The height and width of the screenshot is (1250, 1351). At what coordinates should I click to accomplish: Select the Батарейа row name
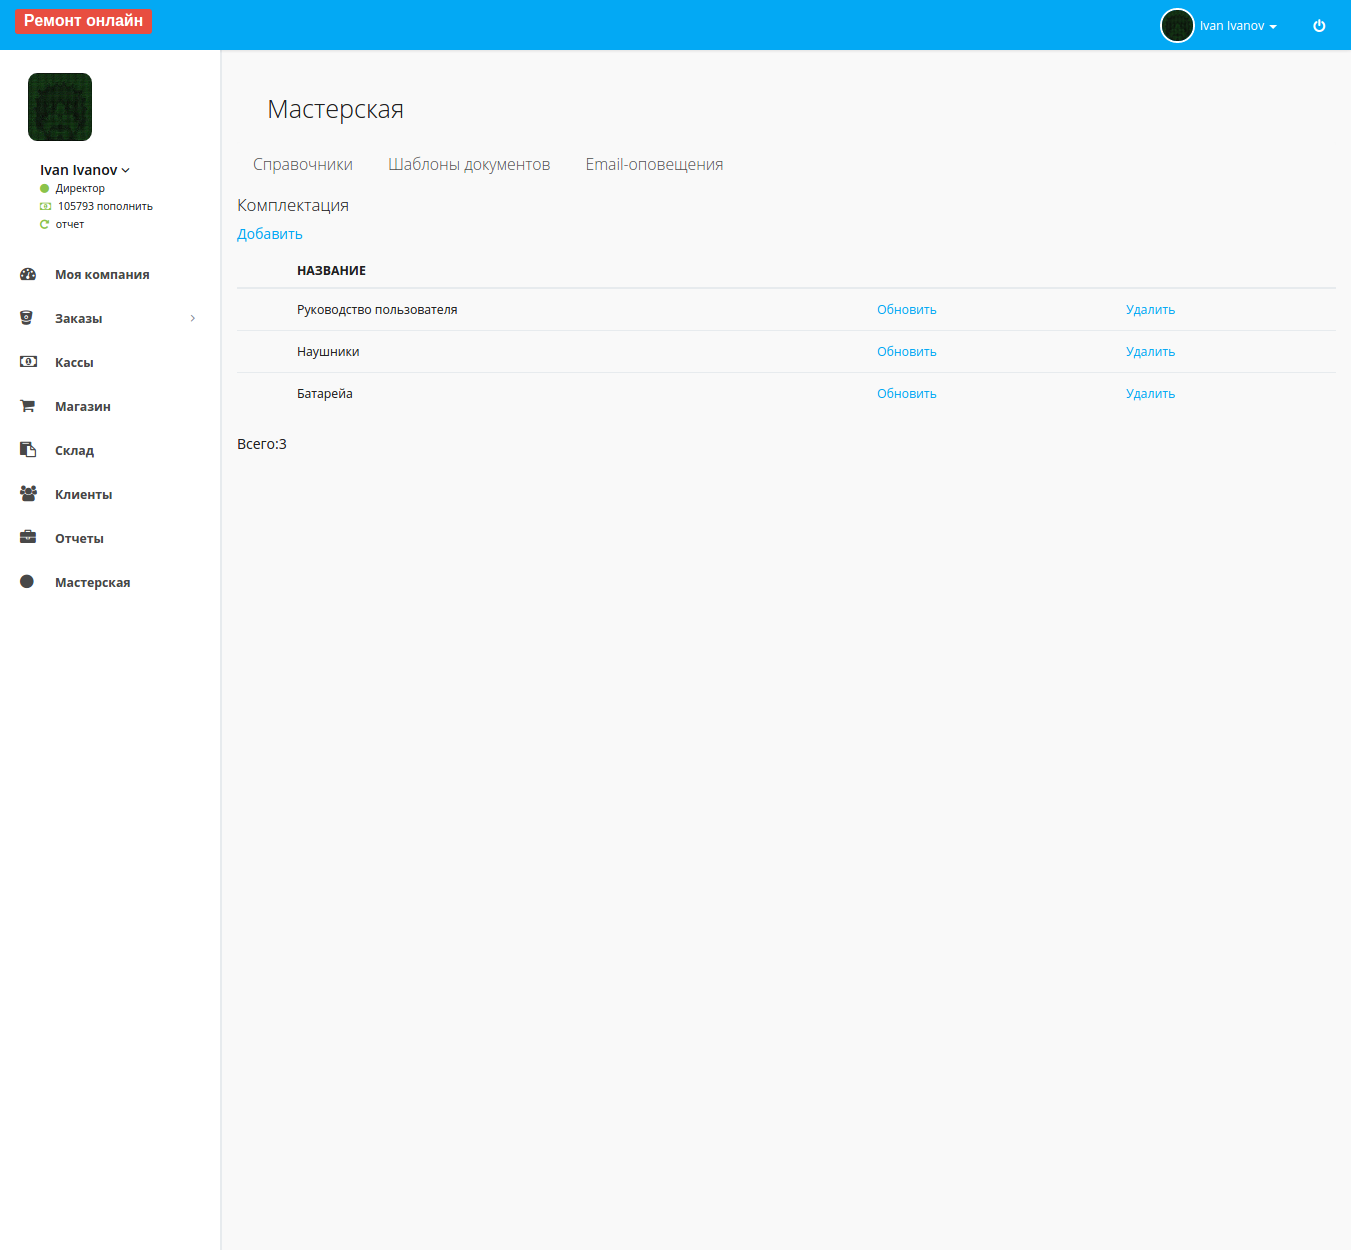pos(325,394)
